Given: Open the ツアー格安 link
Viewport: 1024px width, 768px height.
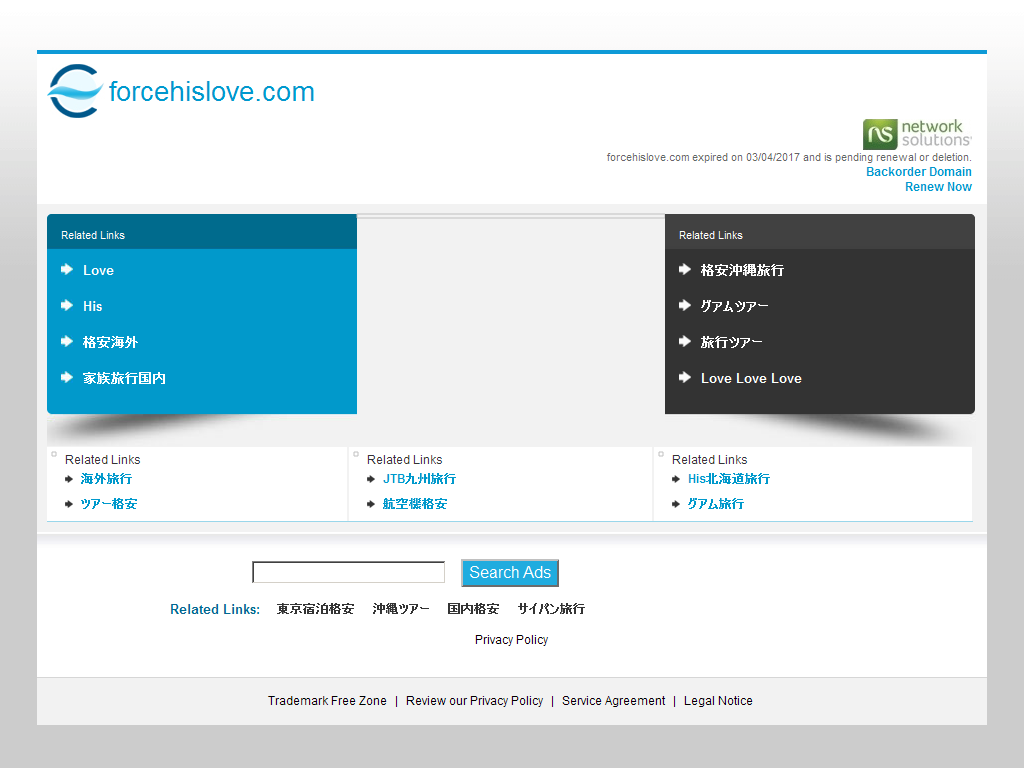Looking at the screenshot, I should 108,504.
